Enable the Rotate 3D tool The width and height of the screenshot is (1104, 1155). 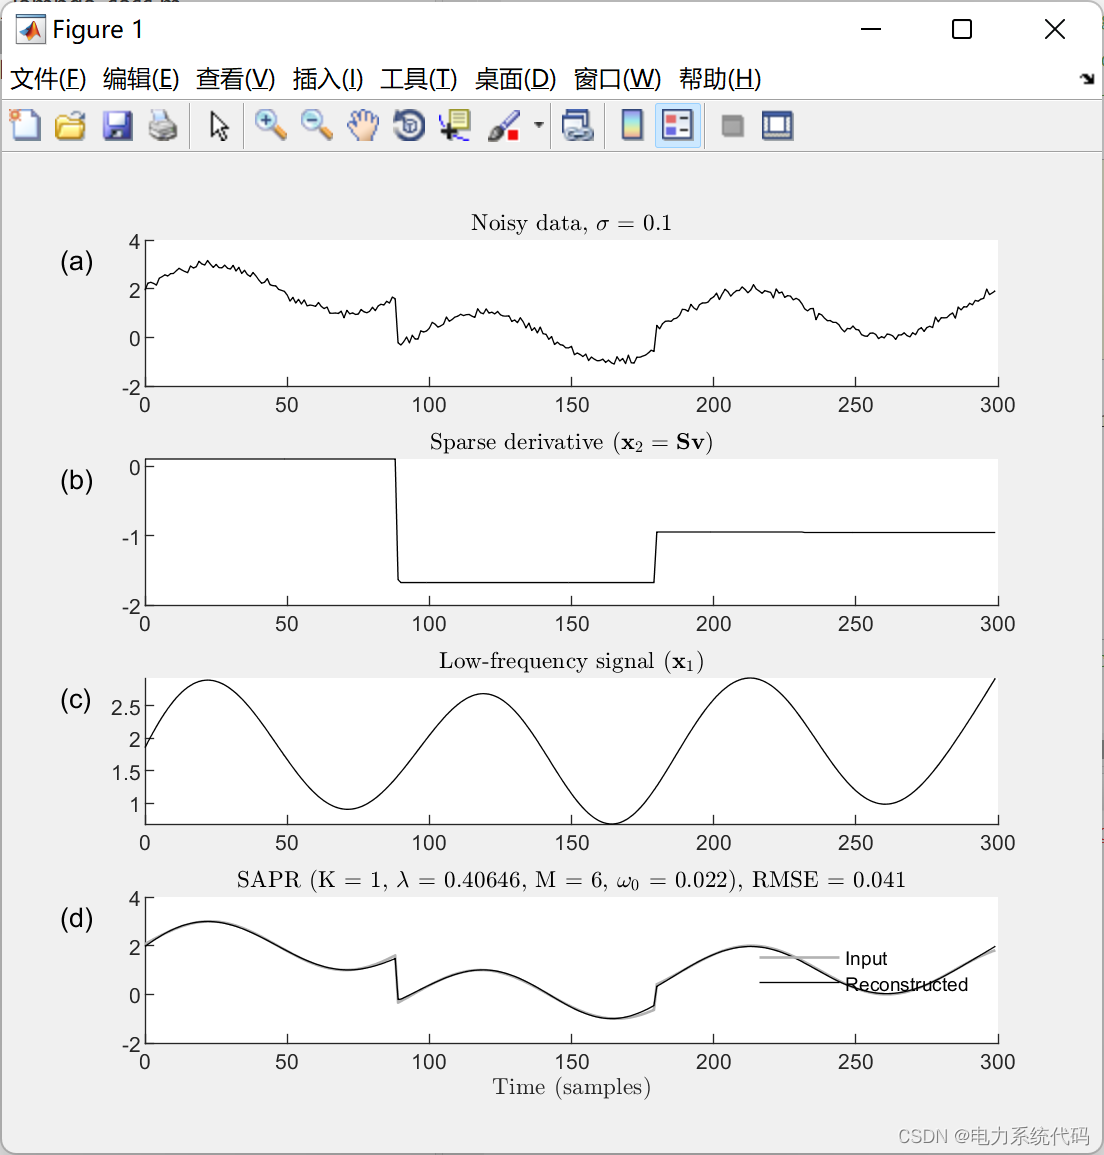409,125
